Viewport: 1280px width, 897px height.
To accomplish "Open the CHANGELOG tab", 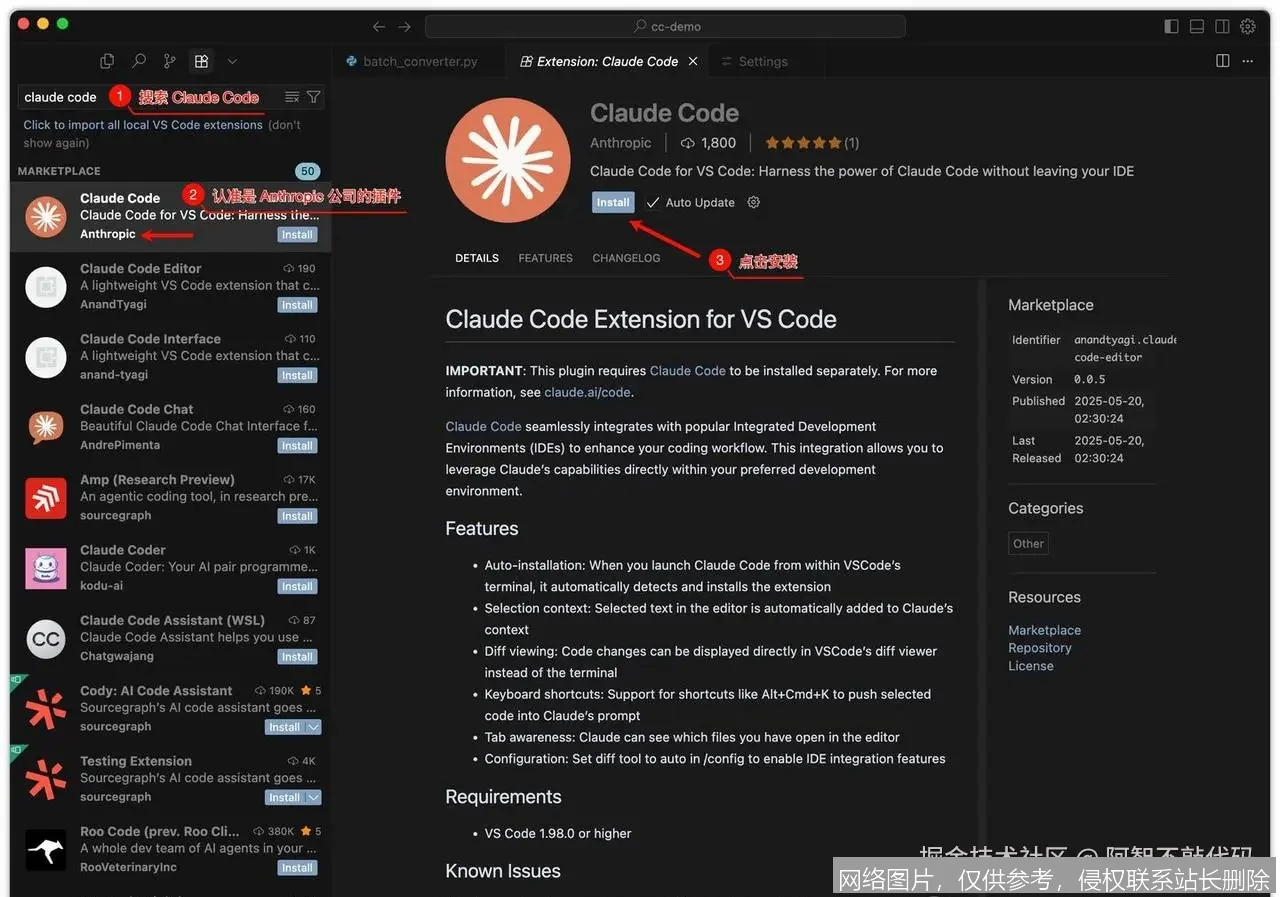I will coord(626,258).
